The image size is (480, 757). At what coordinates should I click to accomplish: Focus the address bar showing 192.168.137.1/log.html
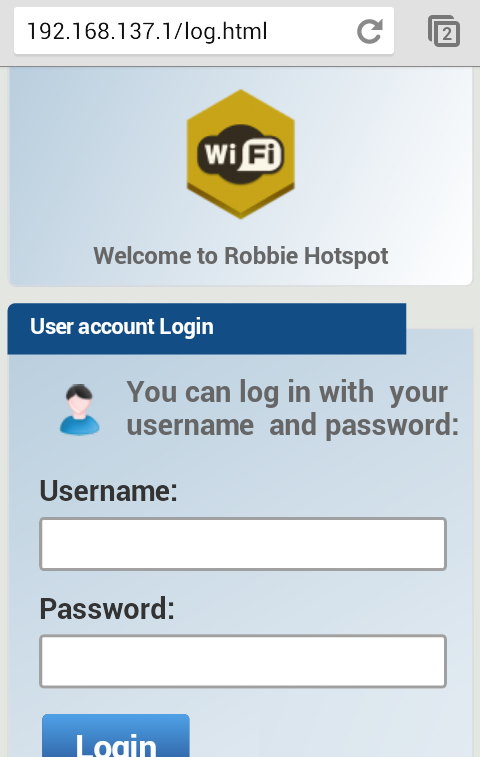(x=204, y=31)
